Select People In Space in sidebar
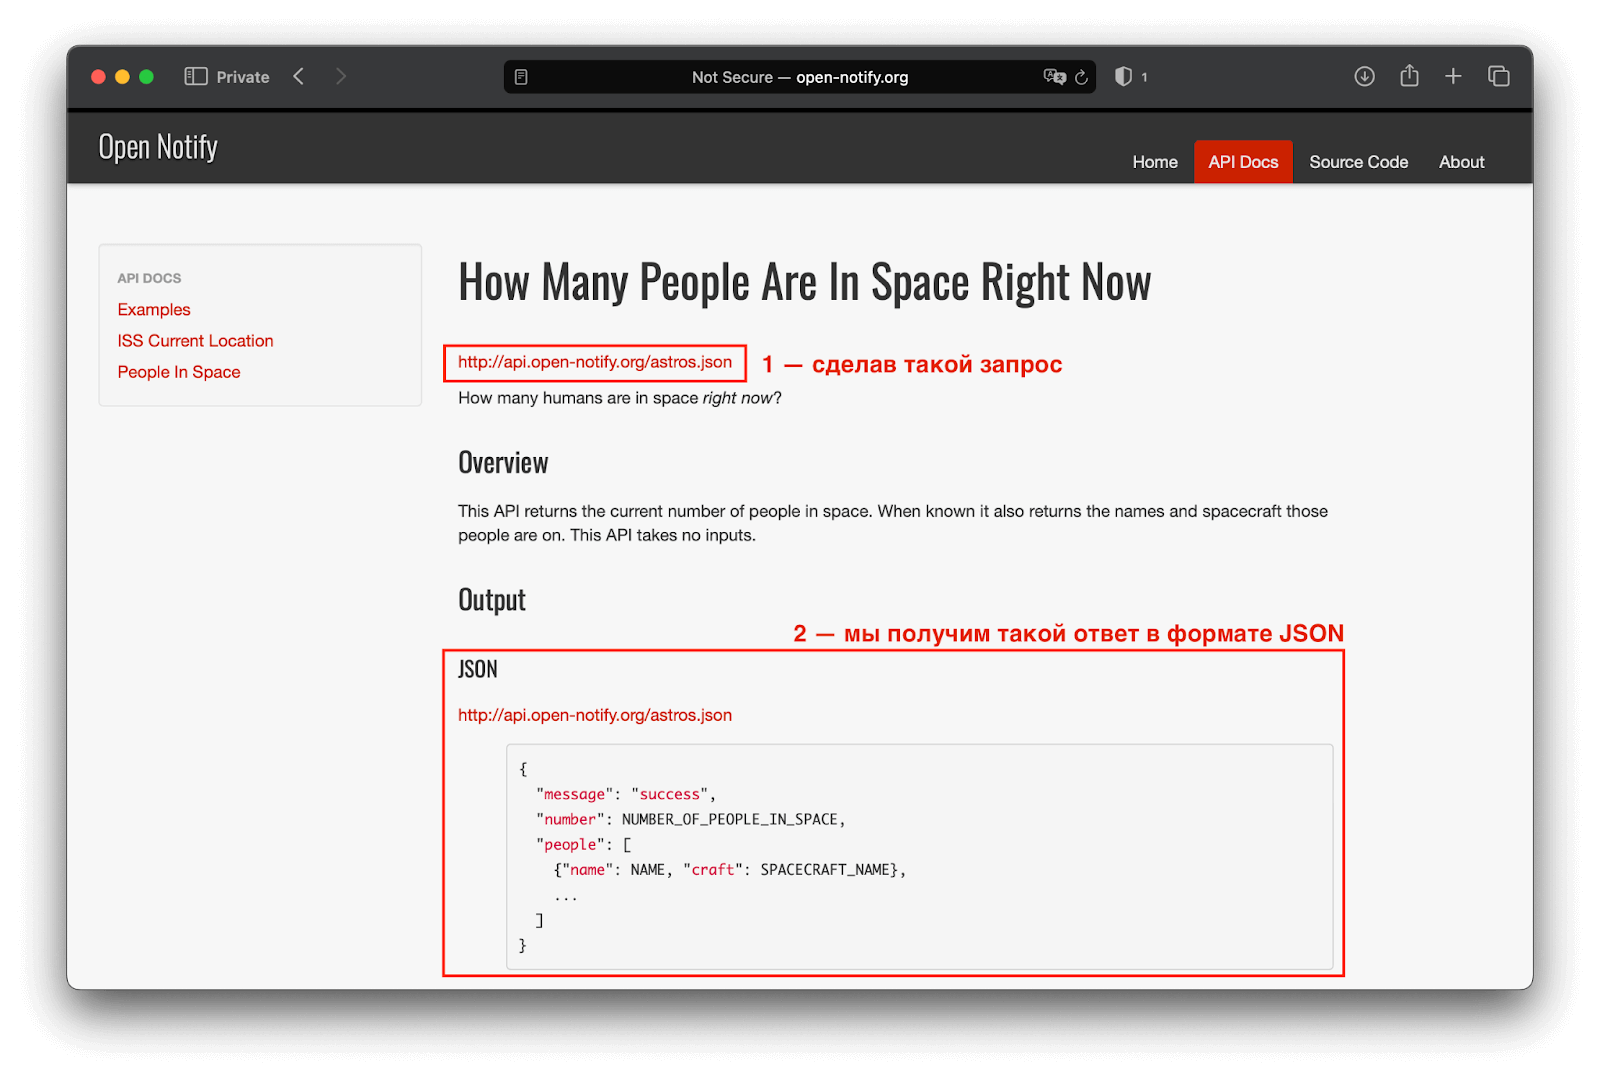1600x1078 pixels. pyautogui.click(x=179, y=371)
